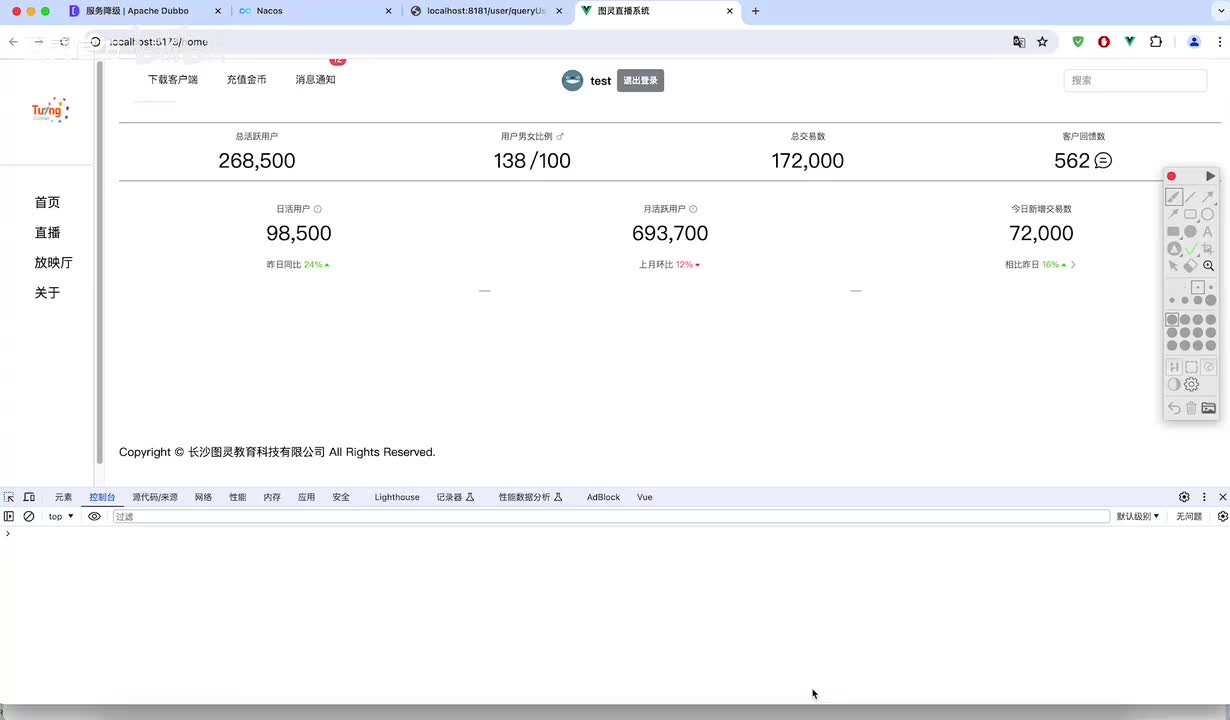Viewport: 1230px width, 720px height.
Task: Start recording with the red dot
Action: (1172, 176)
